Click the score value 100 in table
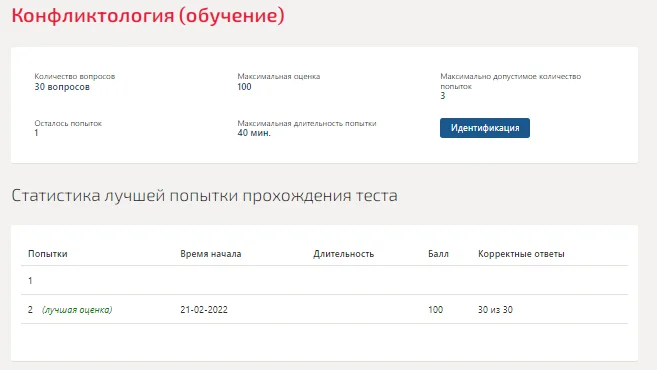The height and width of the screenshot is (370, 657). click(435, 310)
